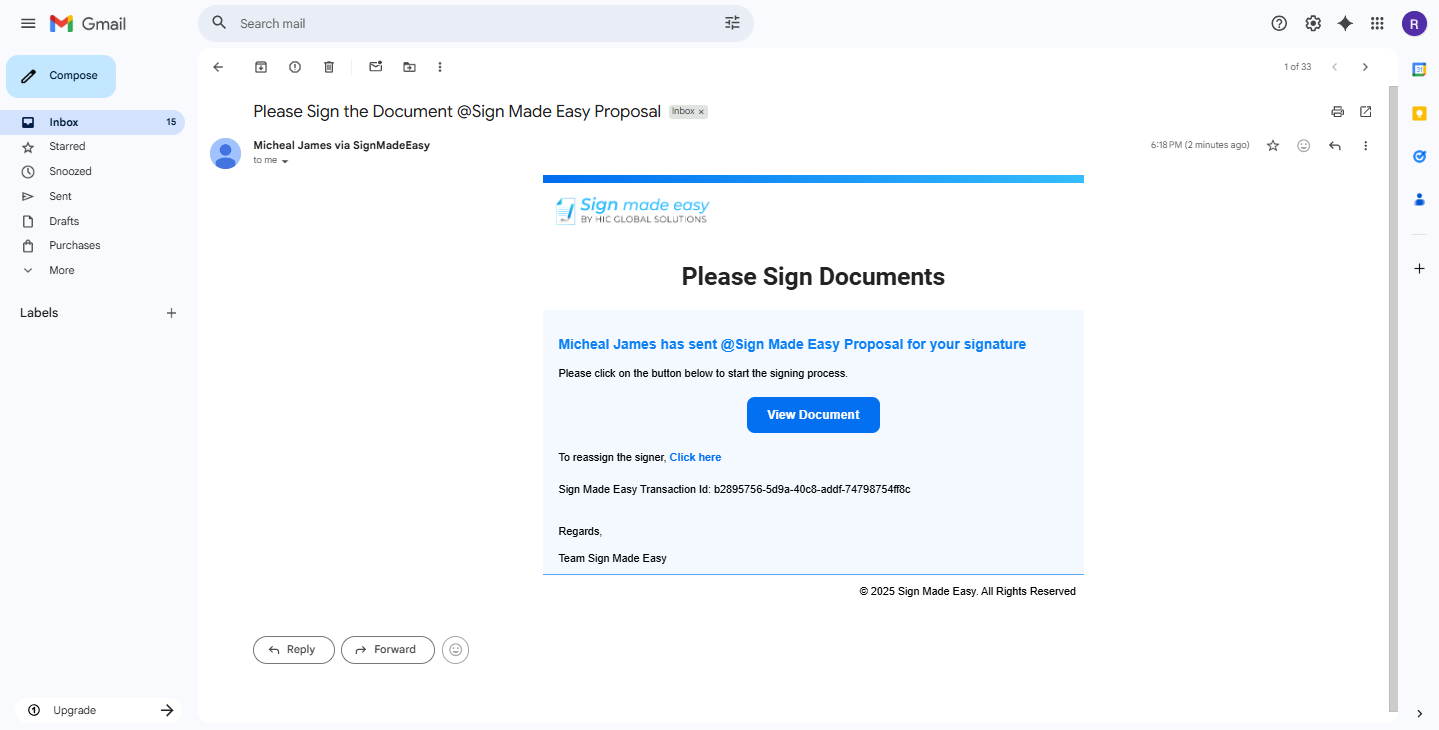
Task: Click the Upgrade button
Action: [x=99, y=710]
